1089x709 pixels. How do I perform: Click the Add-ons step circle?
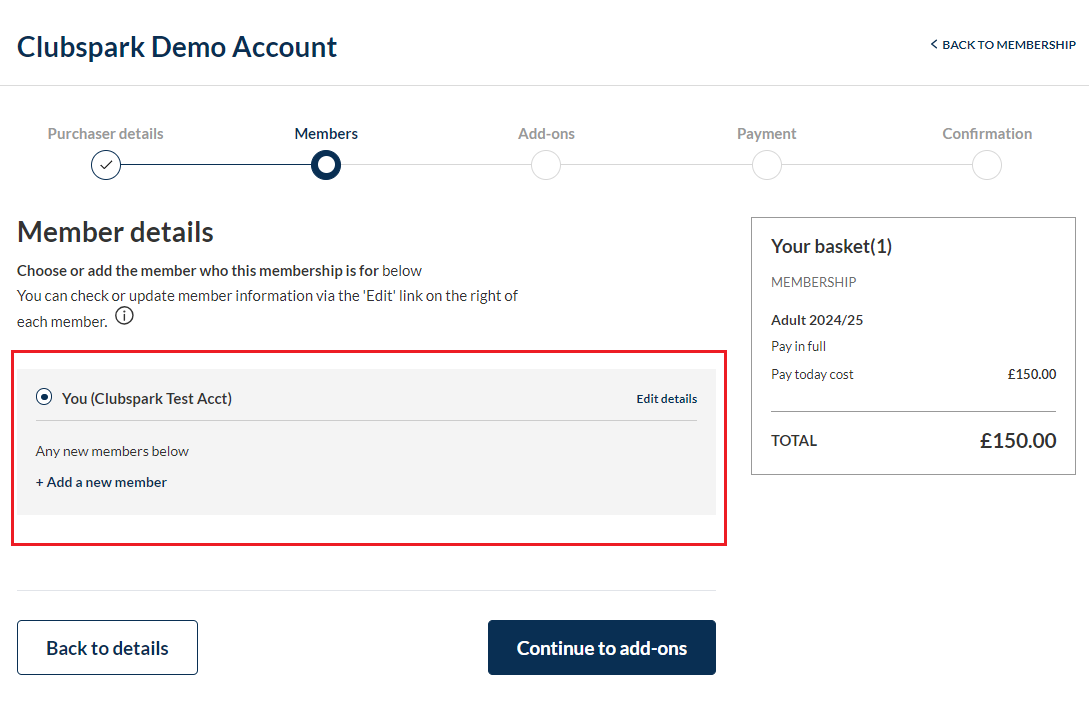click(546, 165)
